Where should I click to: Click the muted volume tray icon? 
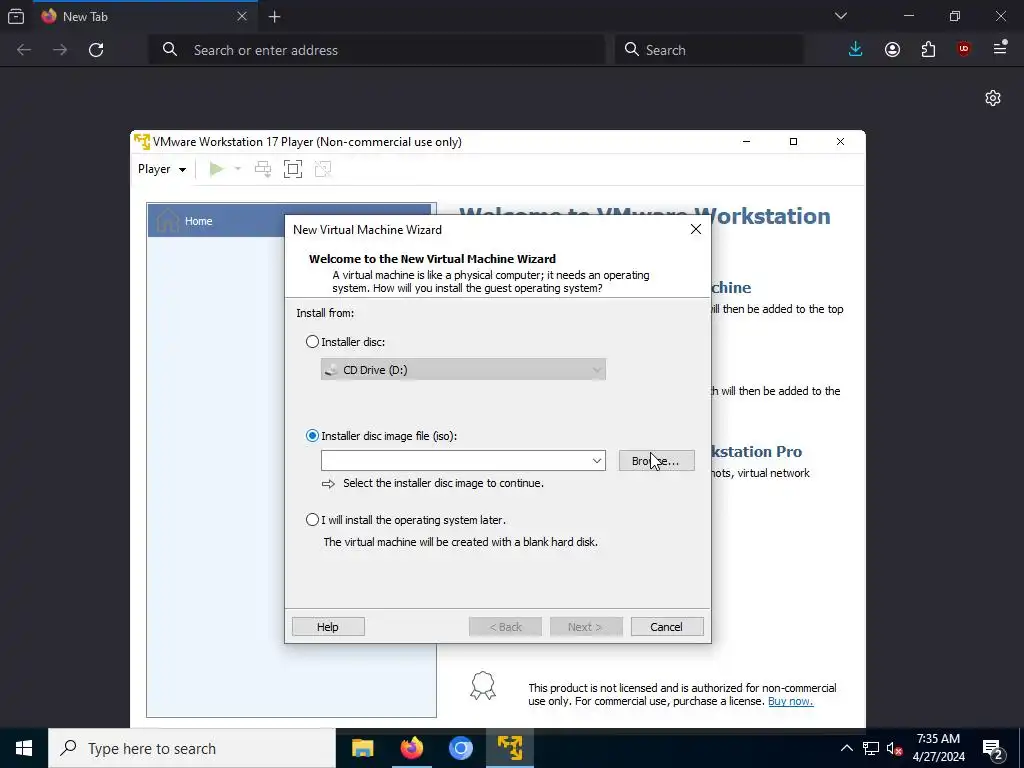(894, 748)
